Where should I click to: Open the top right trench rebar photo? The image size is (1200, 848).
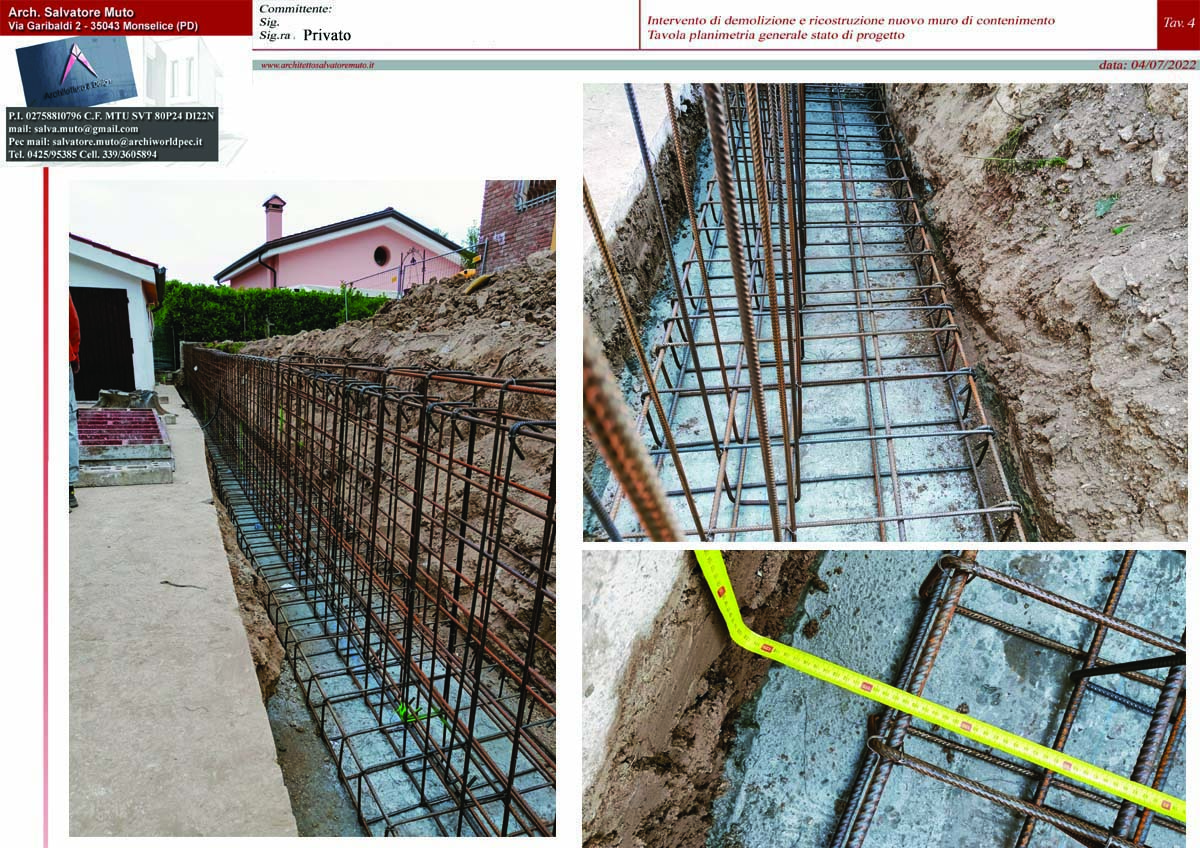point(885,312)
